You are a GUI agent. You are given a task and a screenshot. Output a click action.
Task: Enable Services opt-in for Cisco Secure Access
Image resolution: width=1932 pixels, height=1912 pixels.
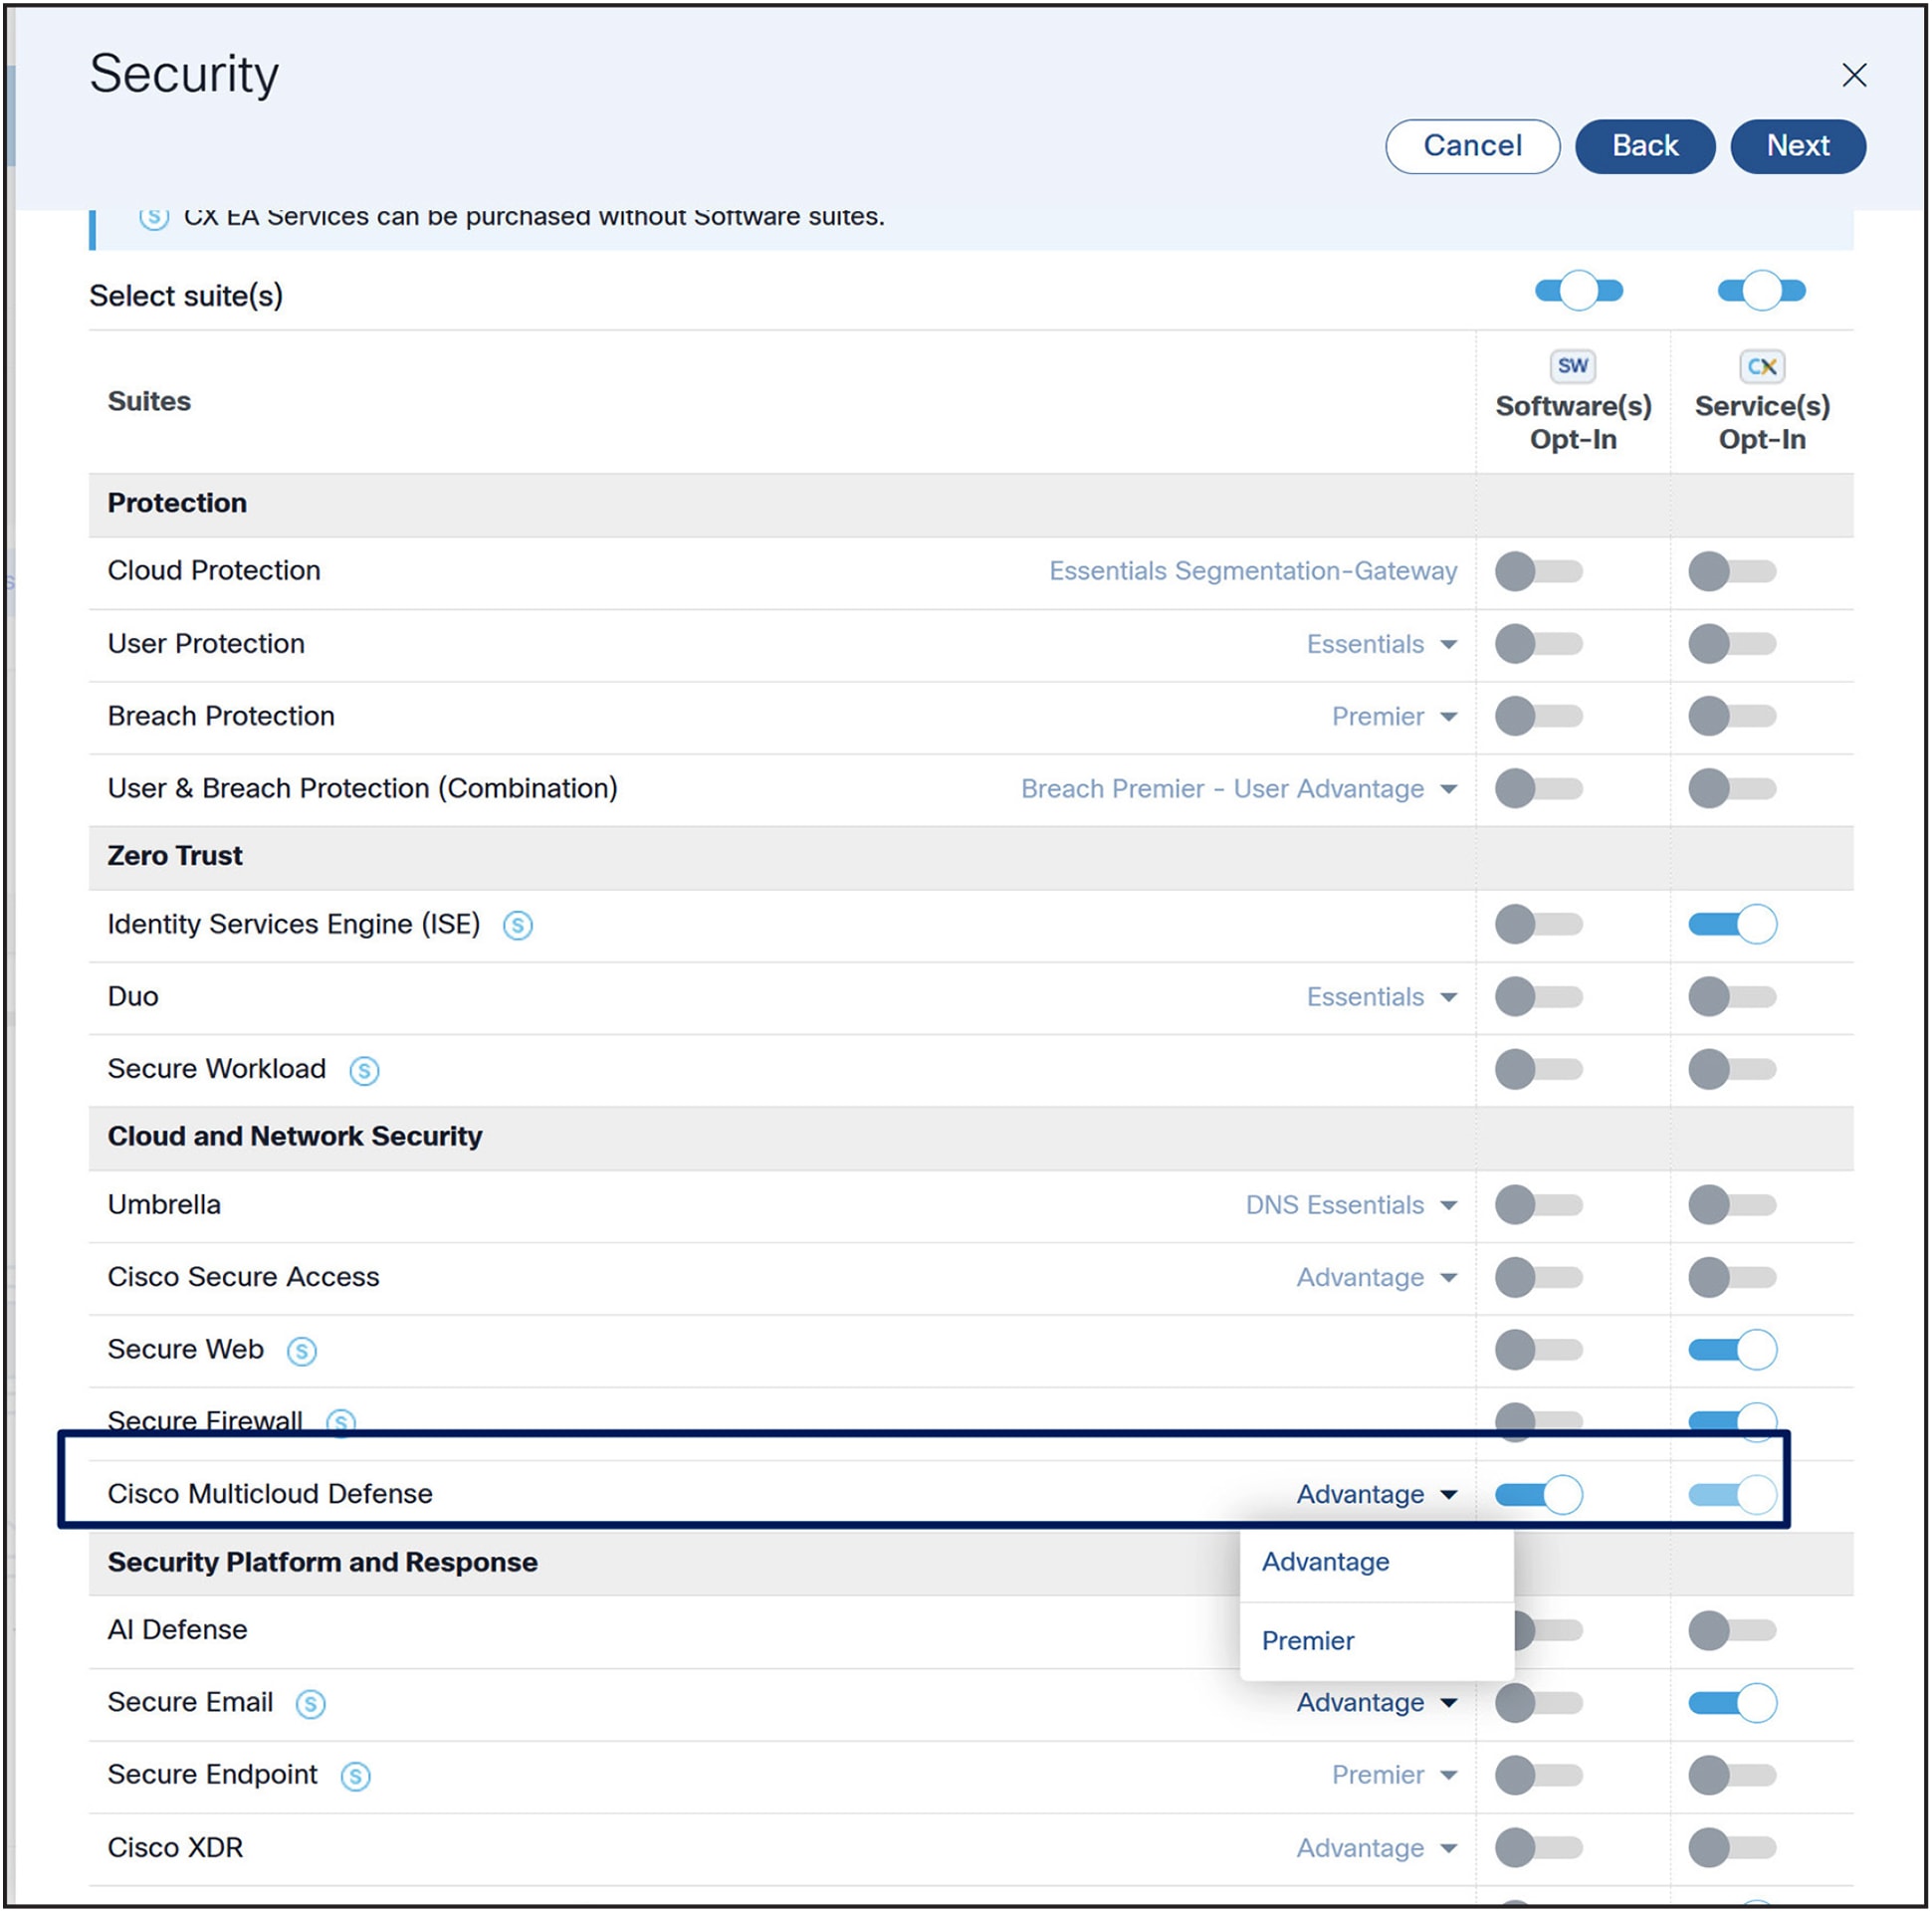(x=1732, y=1278)
